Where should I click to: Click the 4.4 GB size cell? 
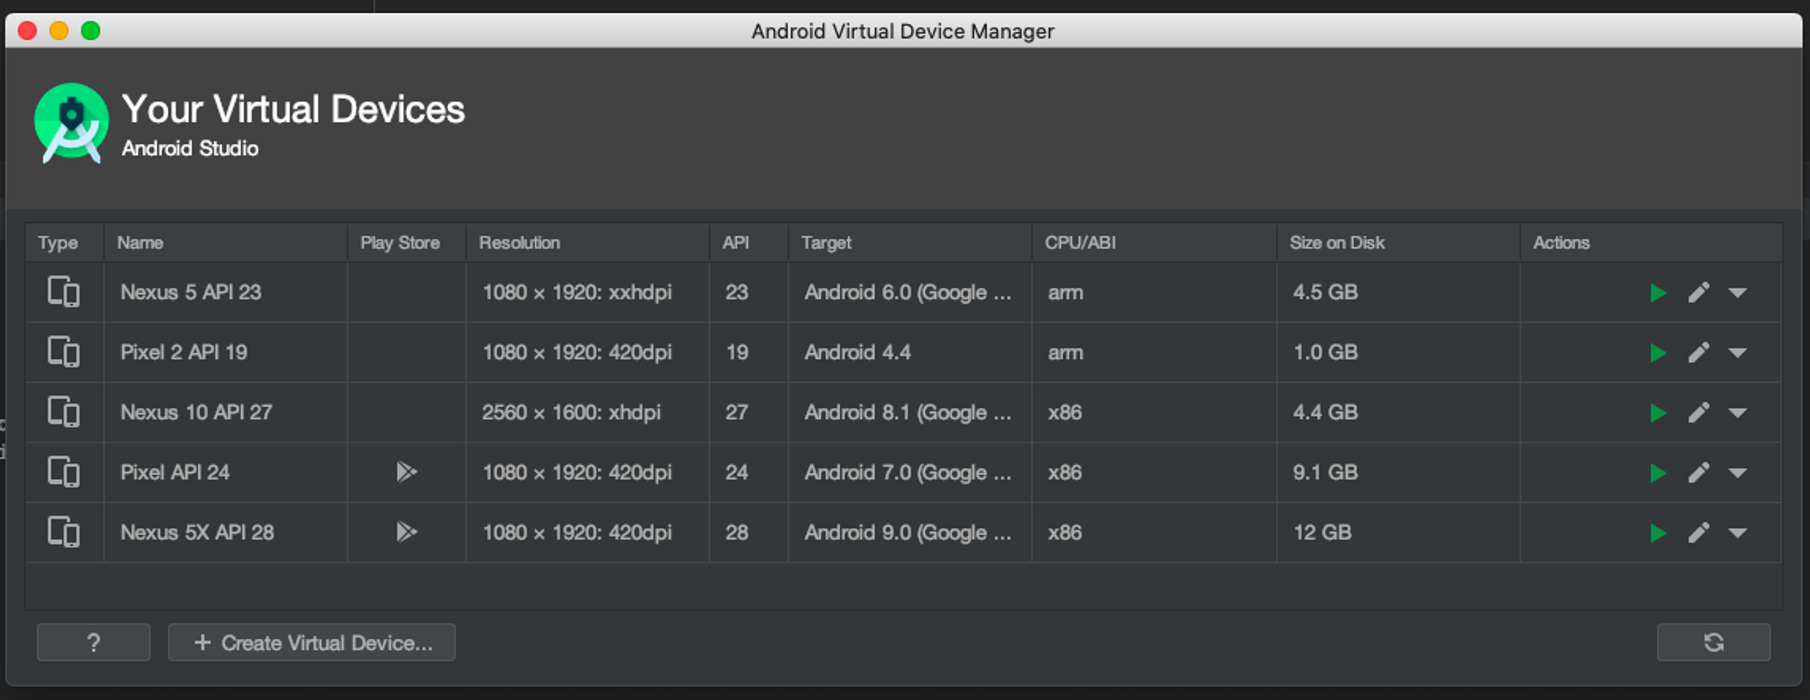click(1399, 412)
